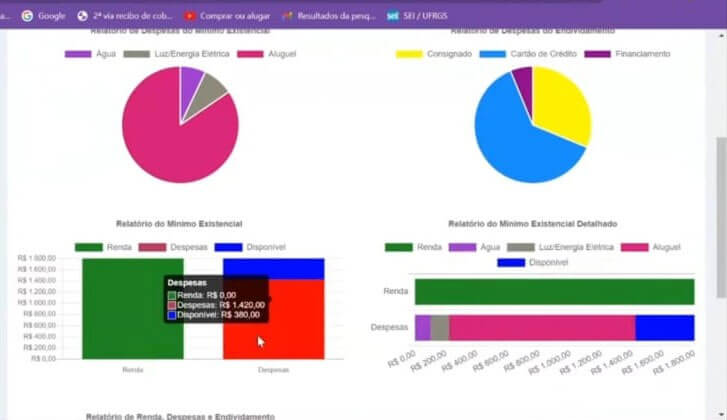Toggle Renda in Mínimo Existencial bar chart legend

(103, 247)
